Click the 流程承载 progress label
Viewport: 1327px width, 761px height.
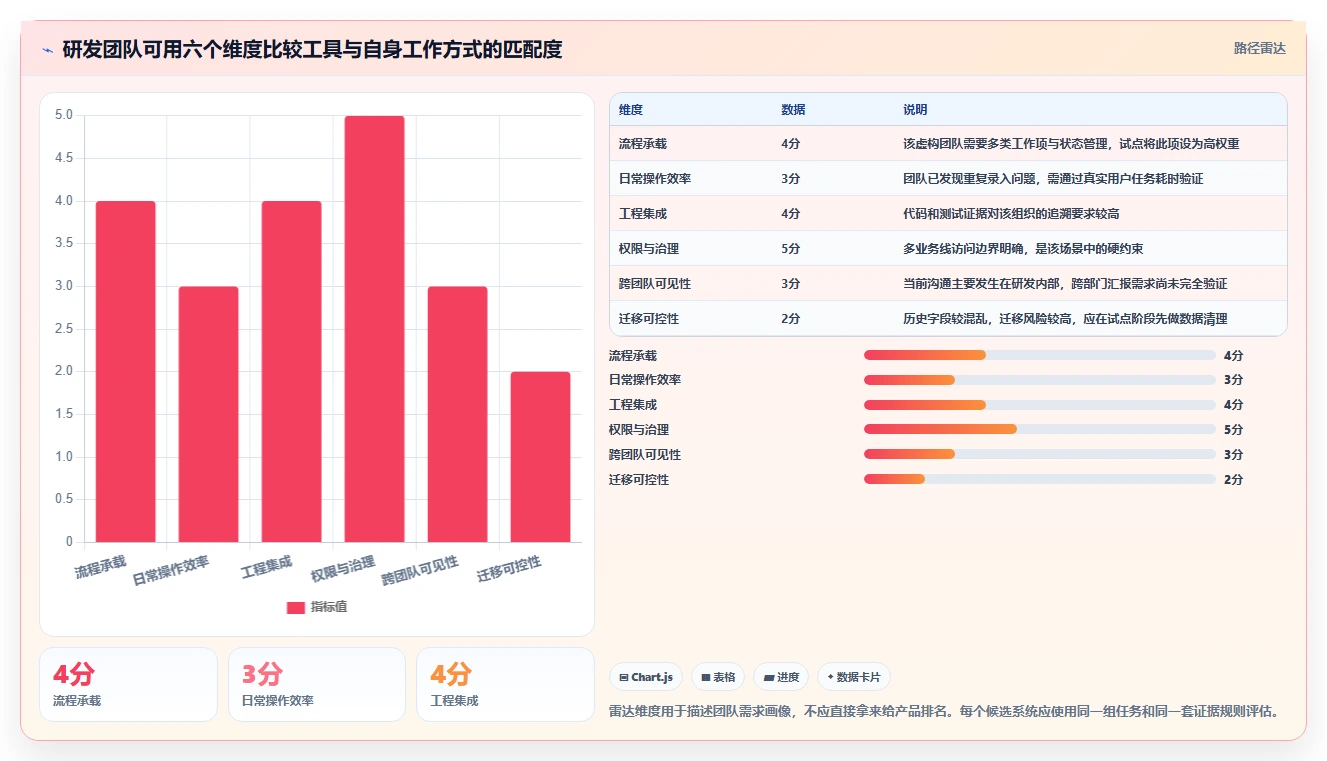point(633,355)
